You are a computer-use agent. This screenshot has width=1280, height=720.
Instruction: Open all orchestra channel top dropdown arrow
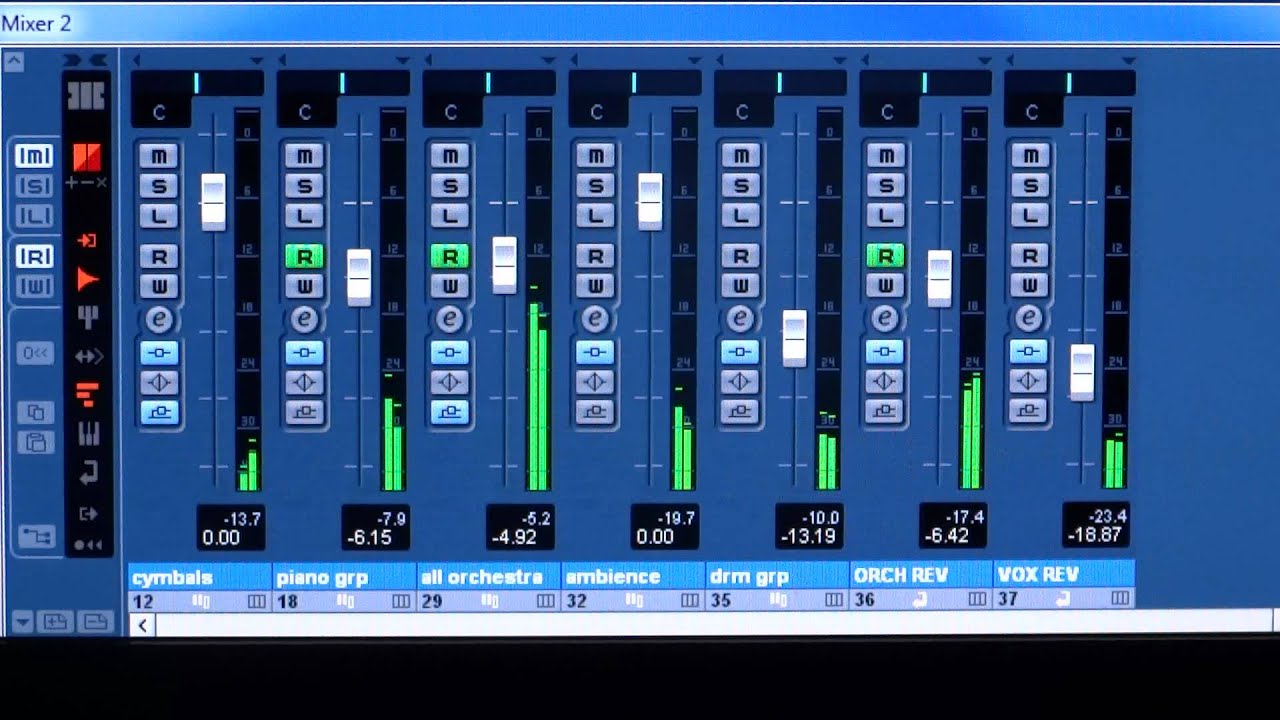[548, 60]
